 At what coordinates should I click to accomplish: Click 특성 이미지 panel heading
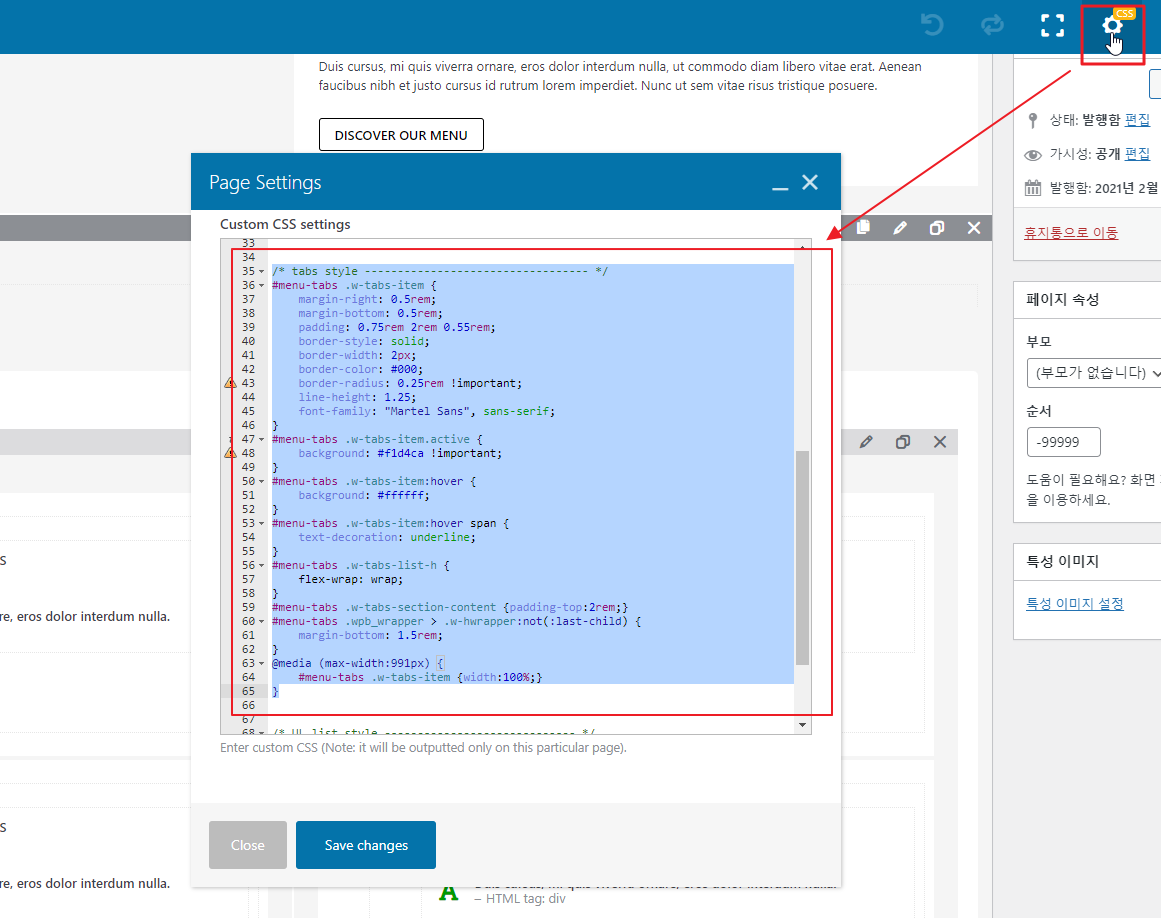1063,561
